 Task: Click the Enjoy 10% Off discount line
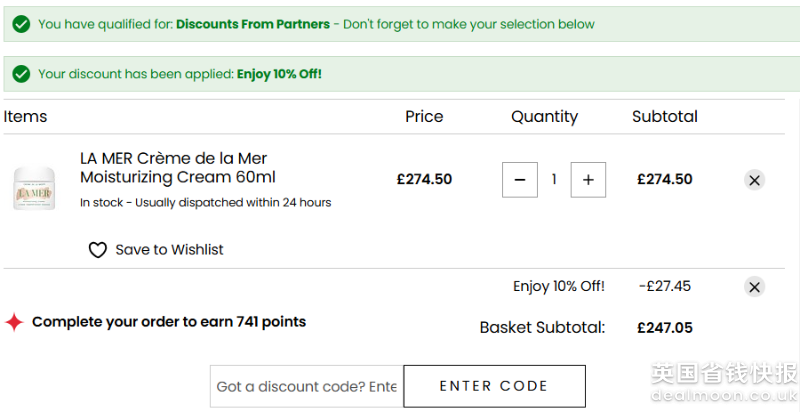pos(558,286)
